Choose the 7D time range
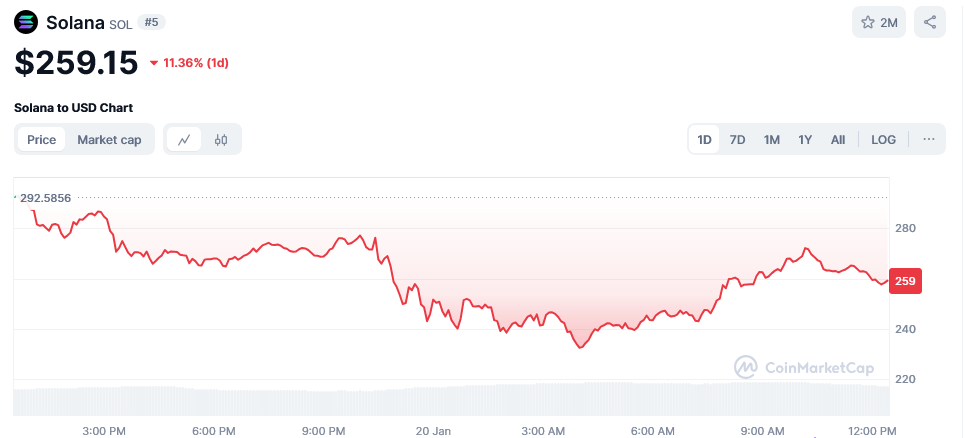Viewport: 965px width, 438px height. (x=737, y=140)
